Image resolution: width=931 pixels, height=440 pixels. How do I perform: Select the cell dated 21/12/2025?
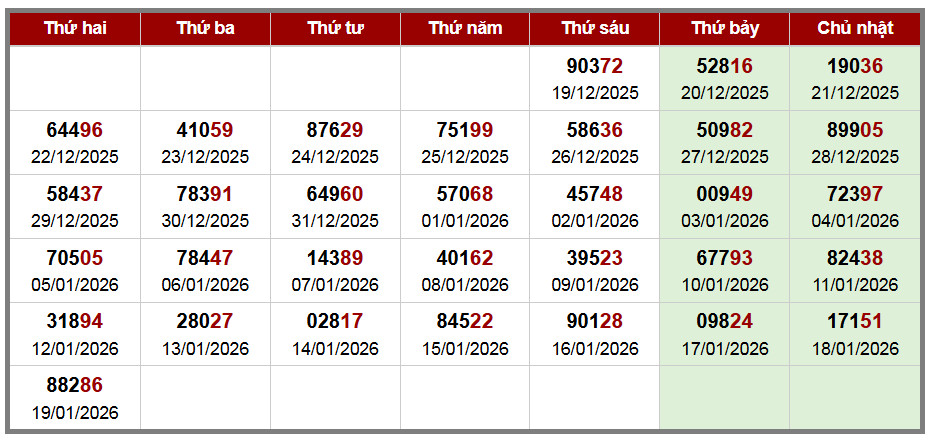(855, 79)
